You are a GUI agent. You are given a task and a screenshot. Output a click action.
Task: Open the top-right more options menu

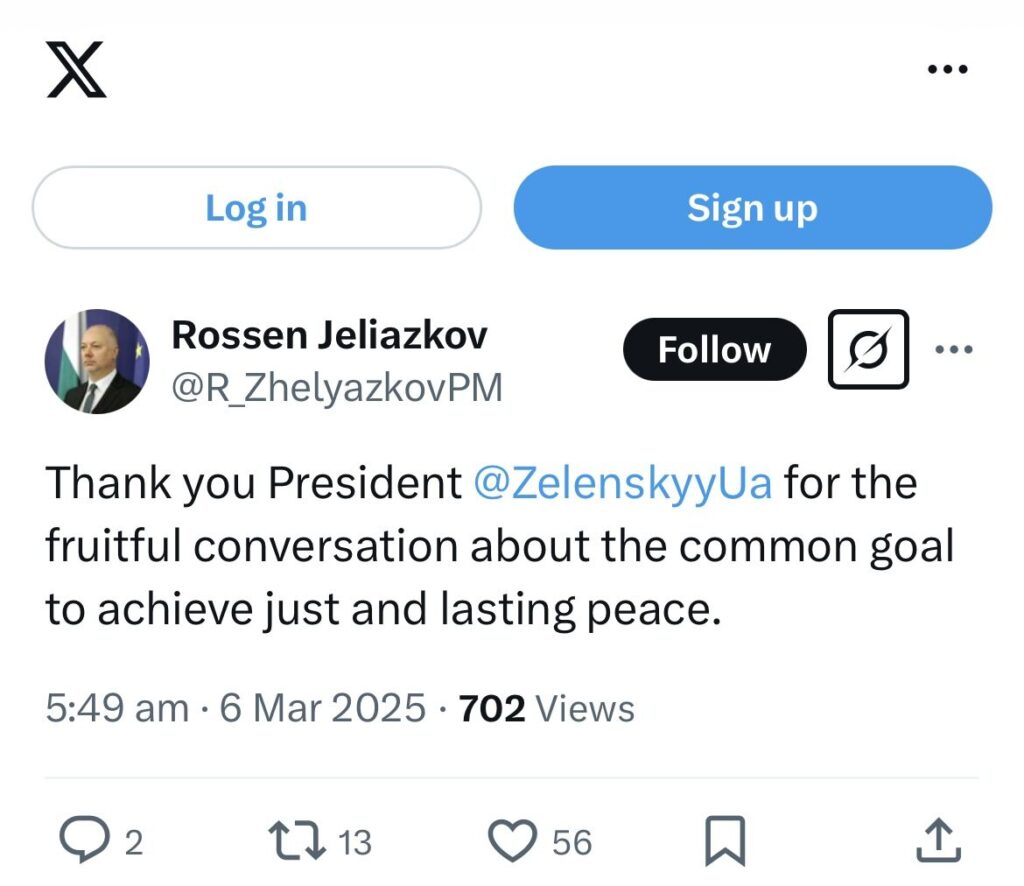click(x=947, y=69)
